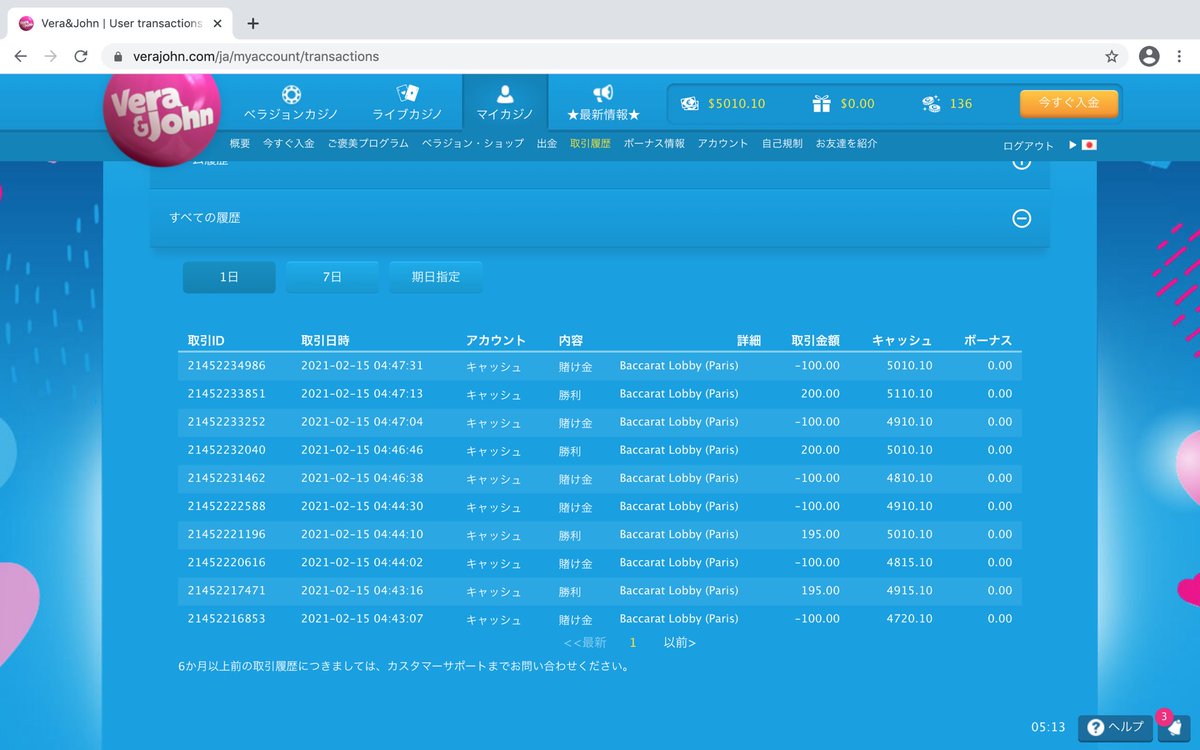
Task: Open notifications bell with badge 3
Action: [1174, 728]
